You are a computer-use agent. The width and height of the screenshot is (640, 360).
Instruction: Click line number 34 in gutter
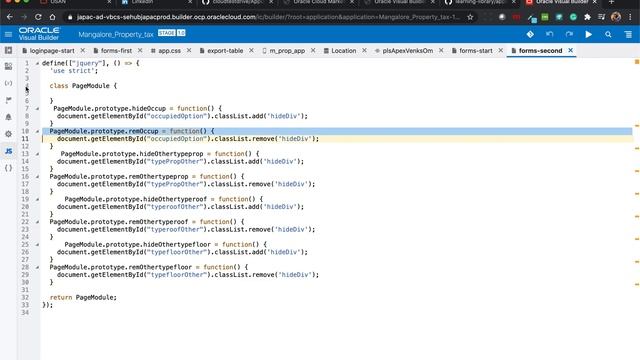coord(25,313)
